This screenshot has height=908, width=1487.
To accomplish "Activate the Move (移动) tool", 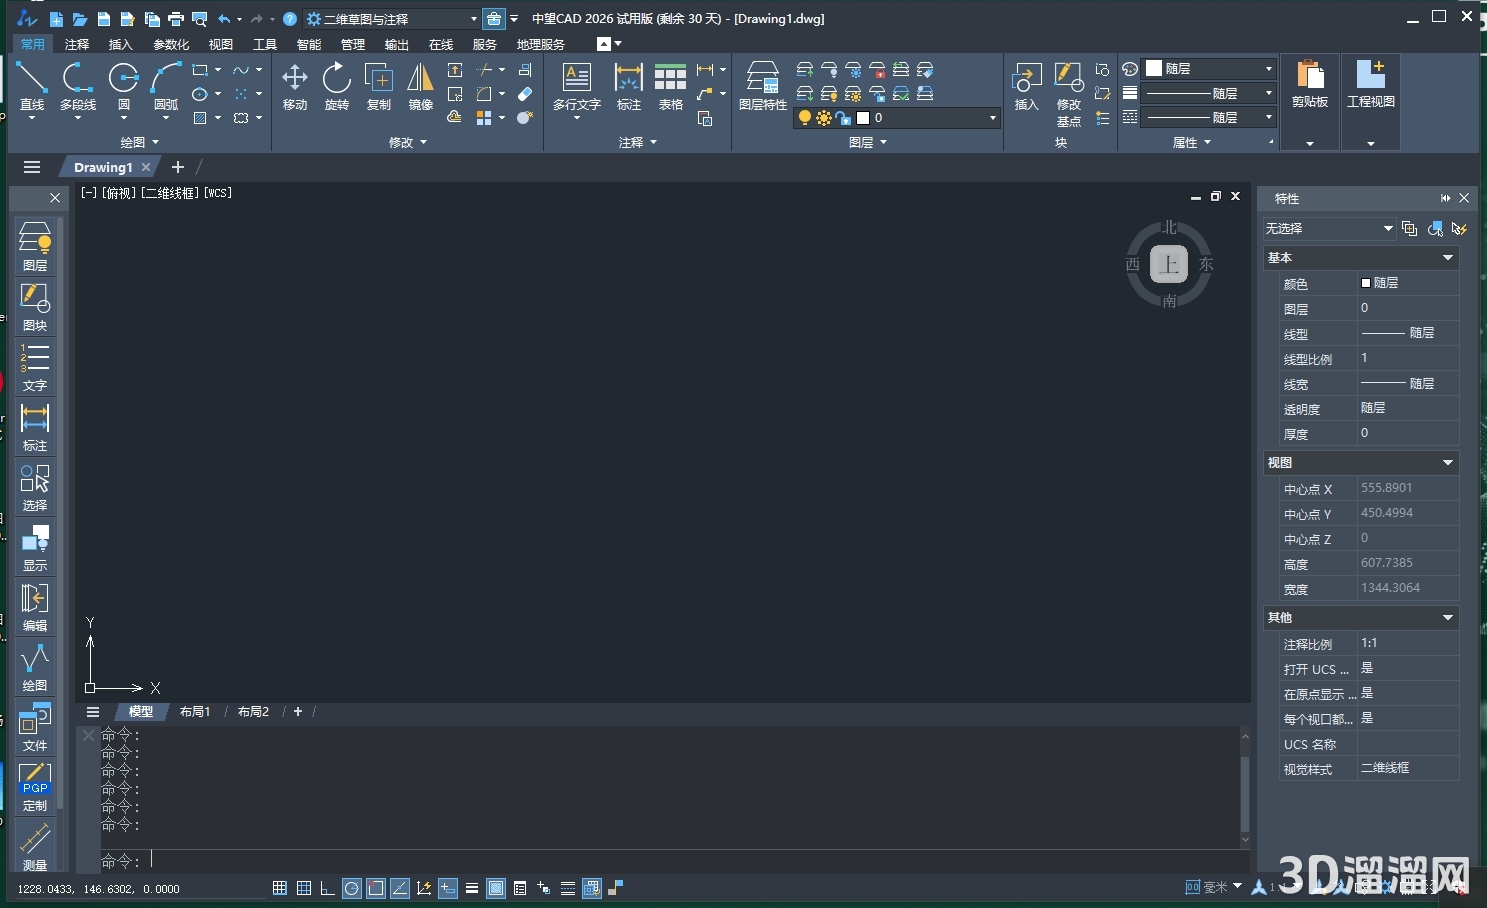I will (x=295, y=86).
